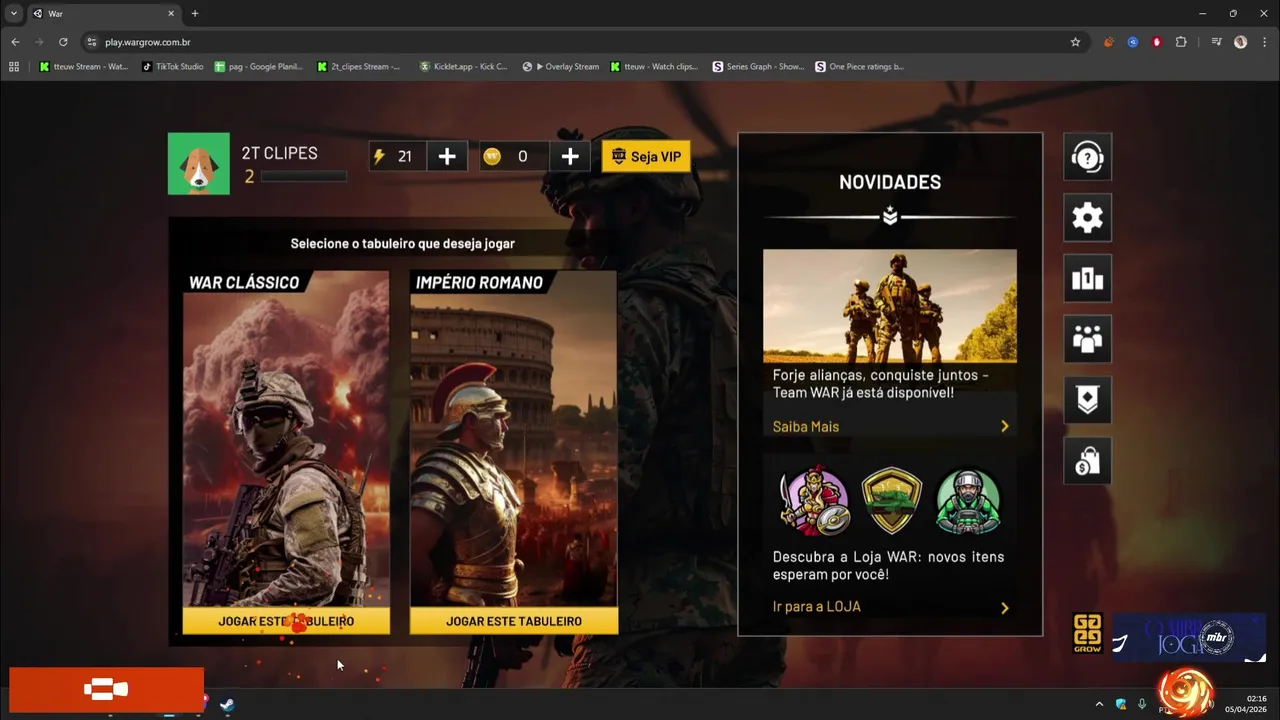
Task: Click the player level progress bar
Action: [304, 177]
